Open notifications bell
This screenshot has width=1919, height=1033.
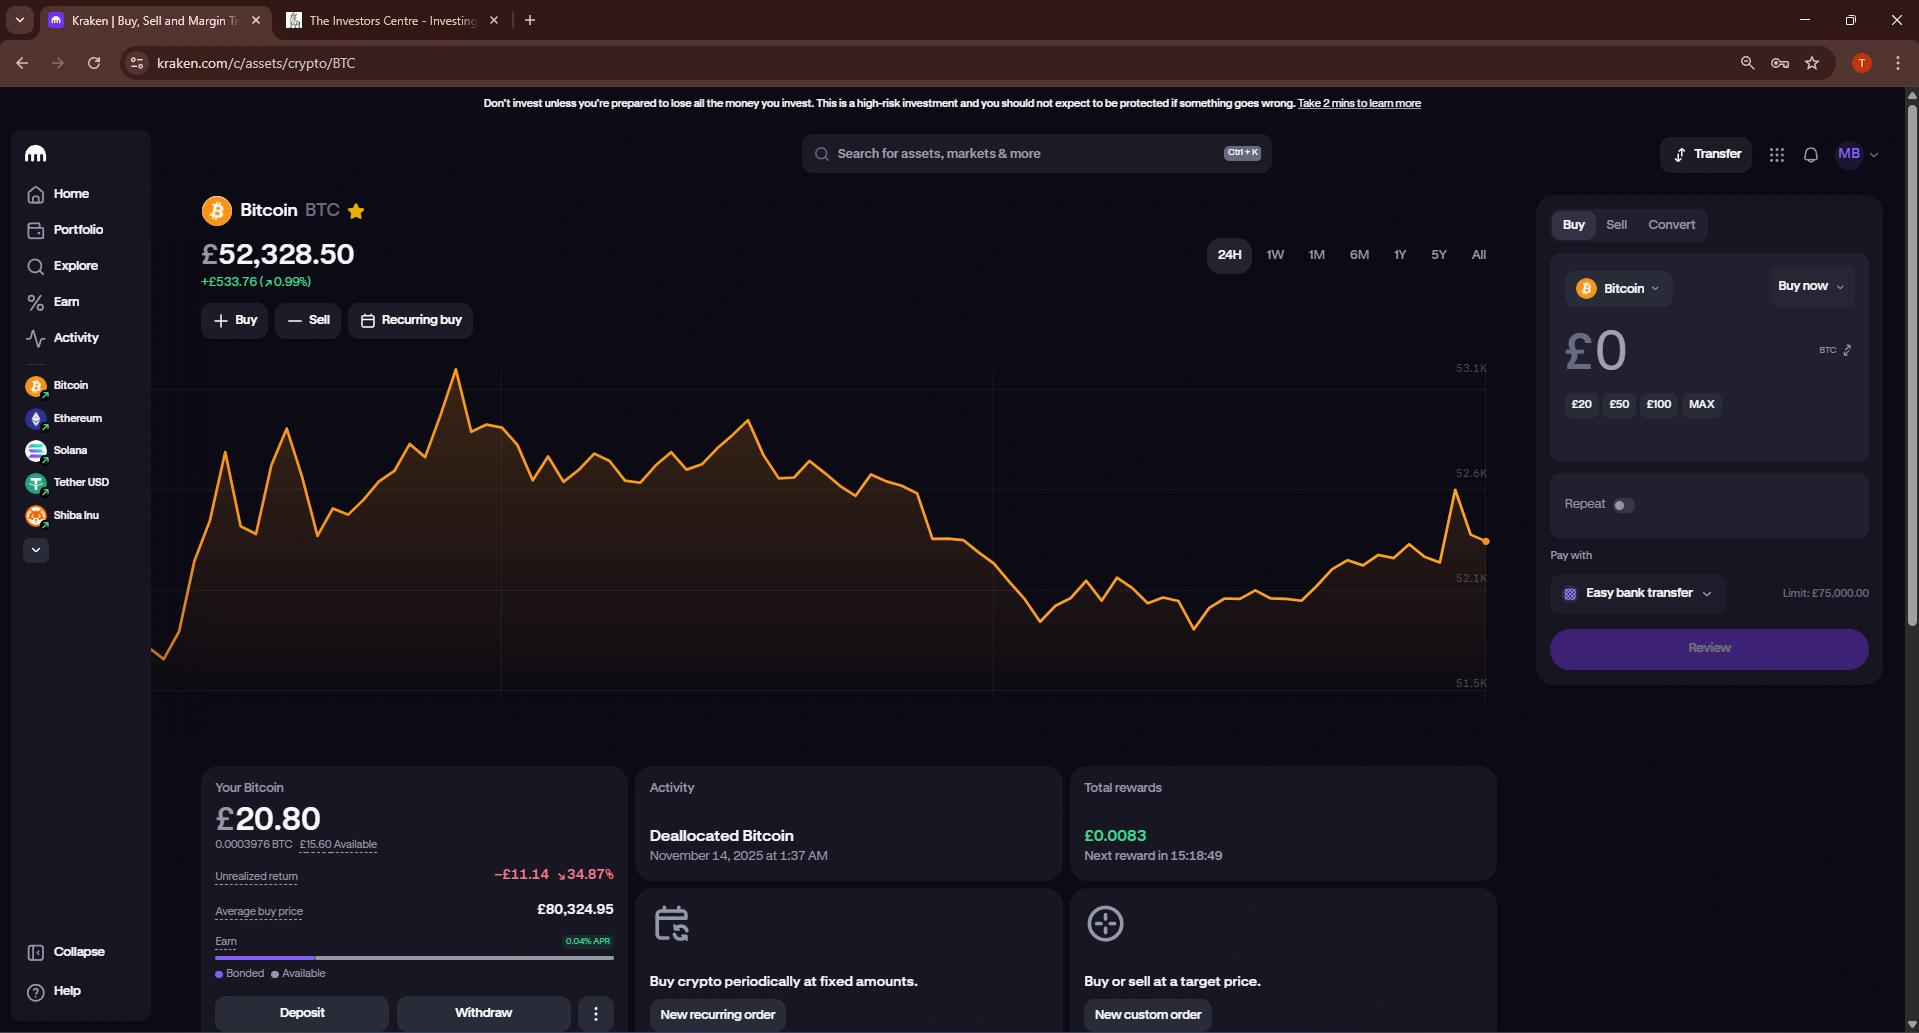click(x=1811, y=155)
